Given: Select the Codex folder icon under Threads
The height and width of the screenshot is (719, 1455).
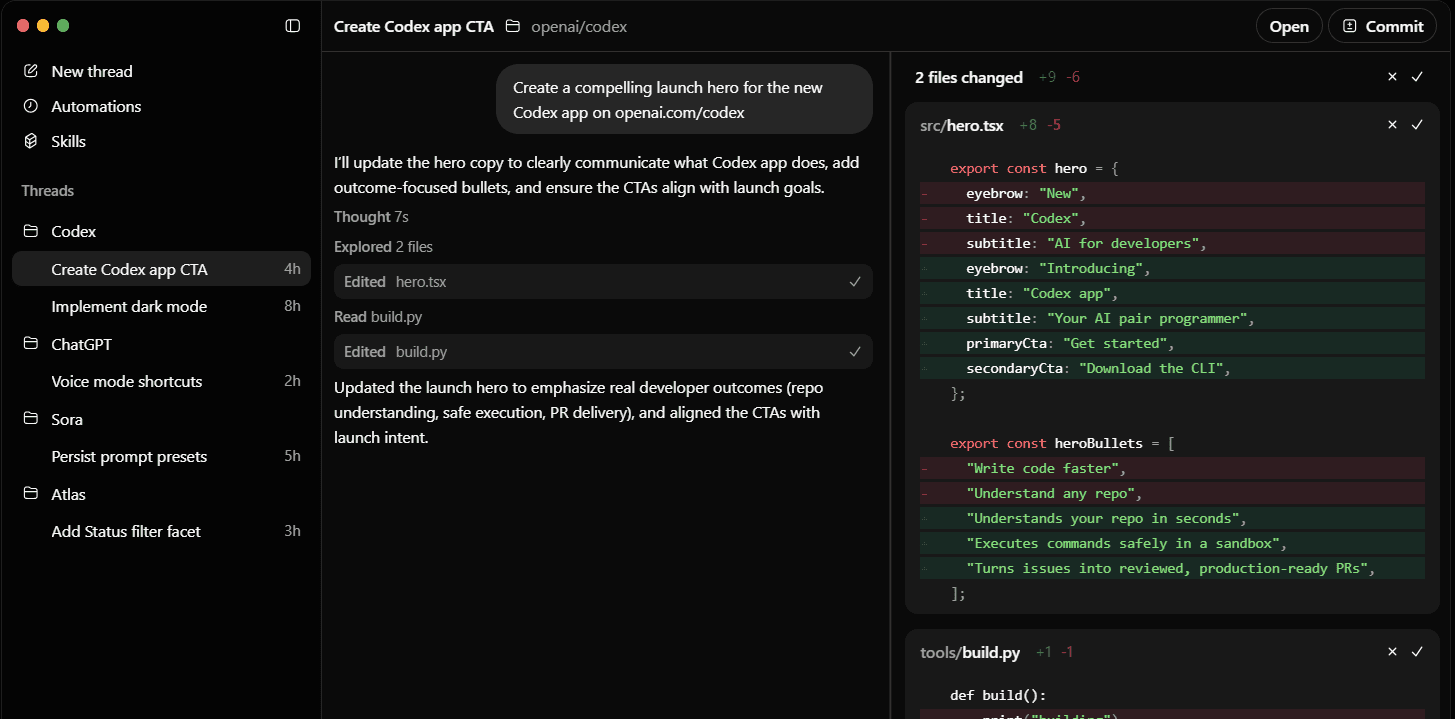Looking at the screenshot, I should 30,231.
